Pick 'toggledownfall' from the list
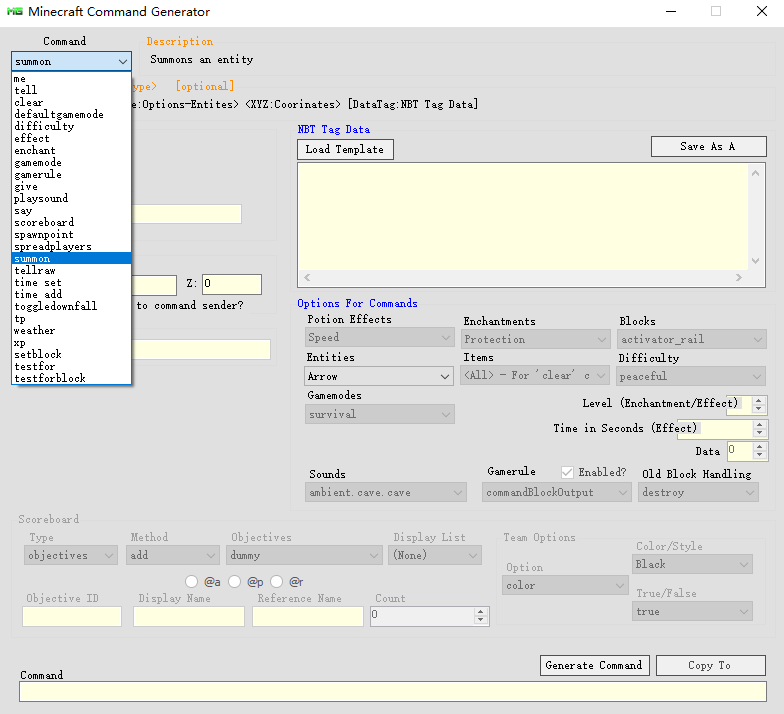This screenshot has height=714, width=784. tap(72, 306)
